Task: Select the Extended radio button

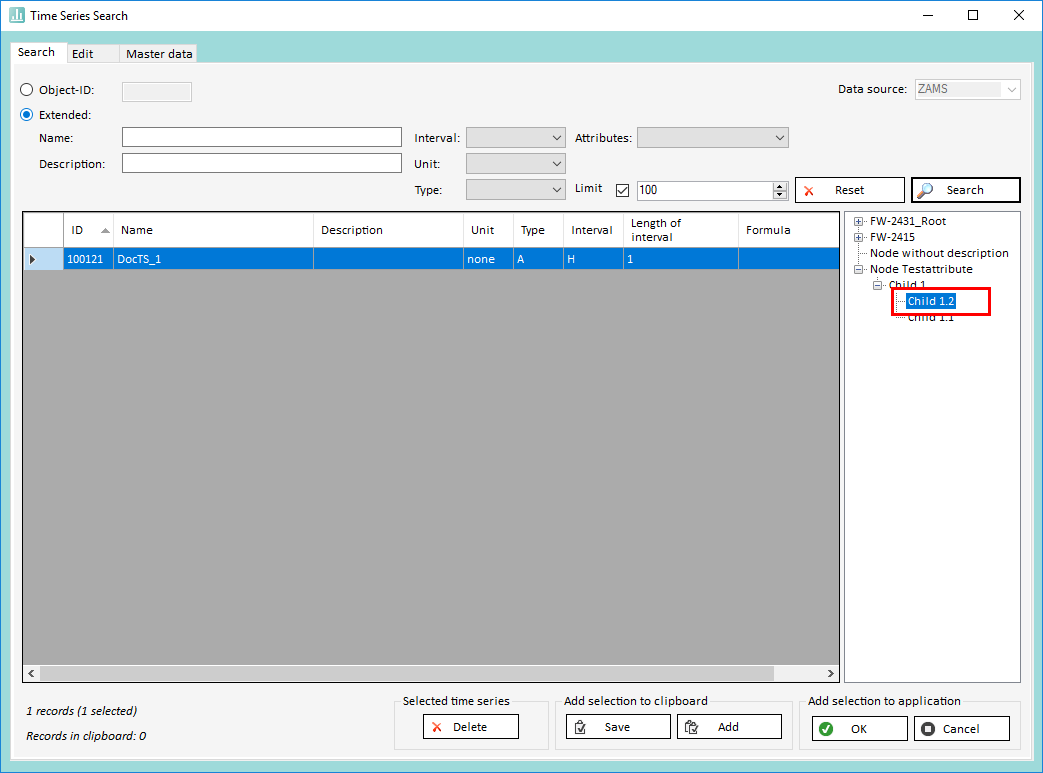Action: (27, 115)
